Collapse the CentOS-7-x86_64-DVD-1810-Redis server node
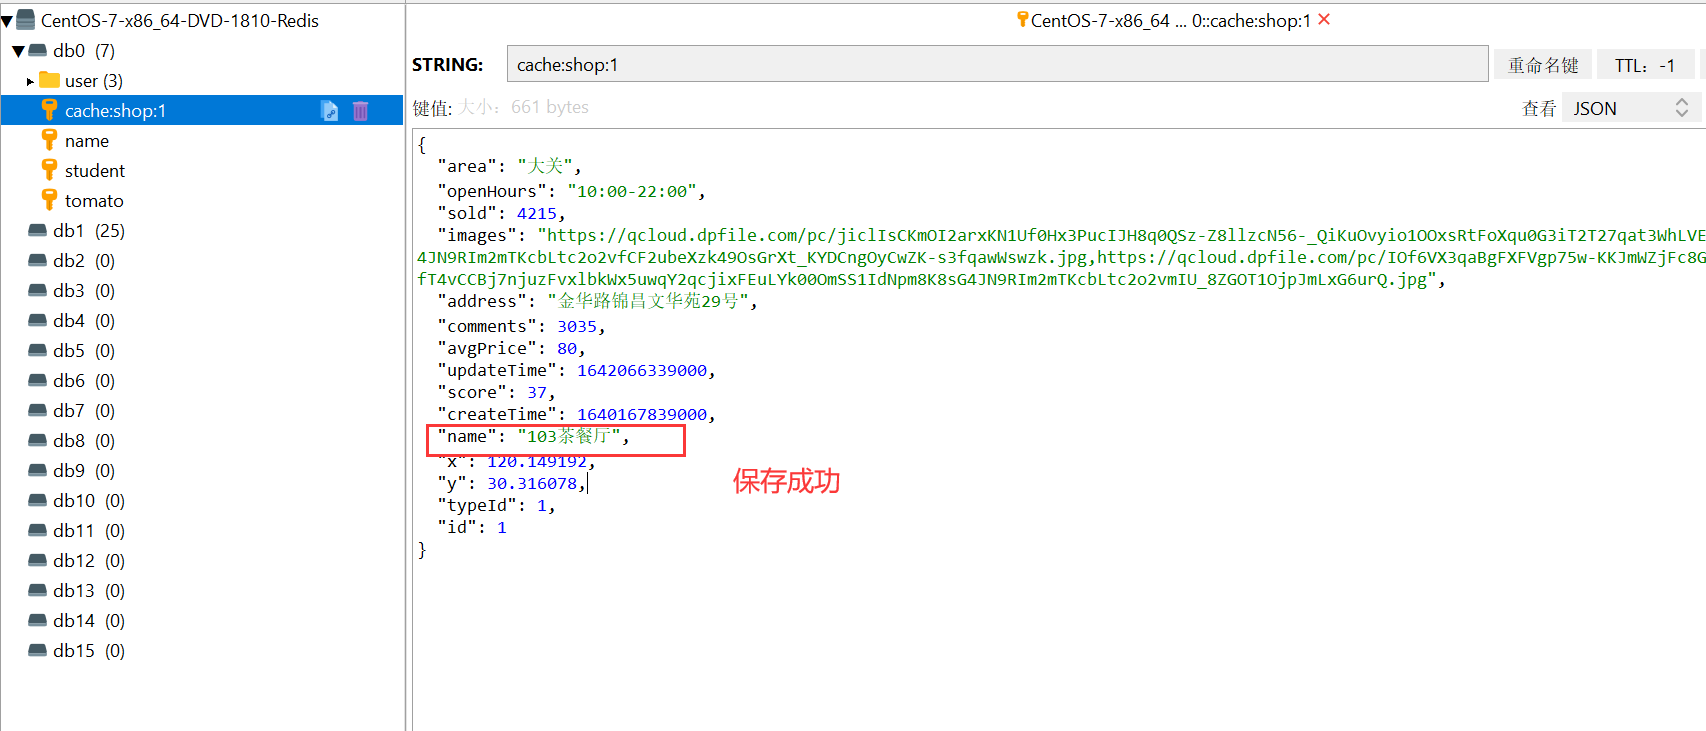Screen dimensions: 1706x731 [7, 21]
